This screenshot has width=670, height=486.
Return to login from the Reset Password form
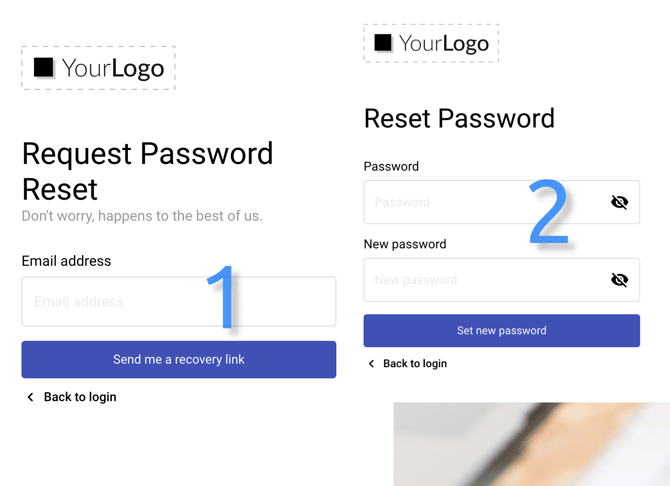coord(414,364)
